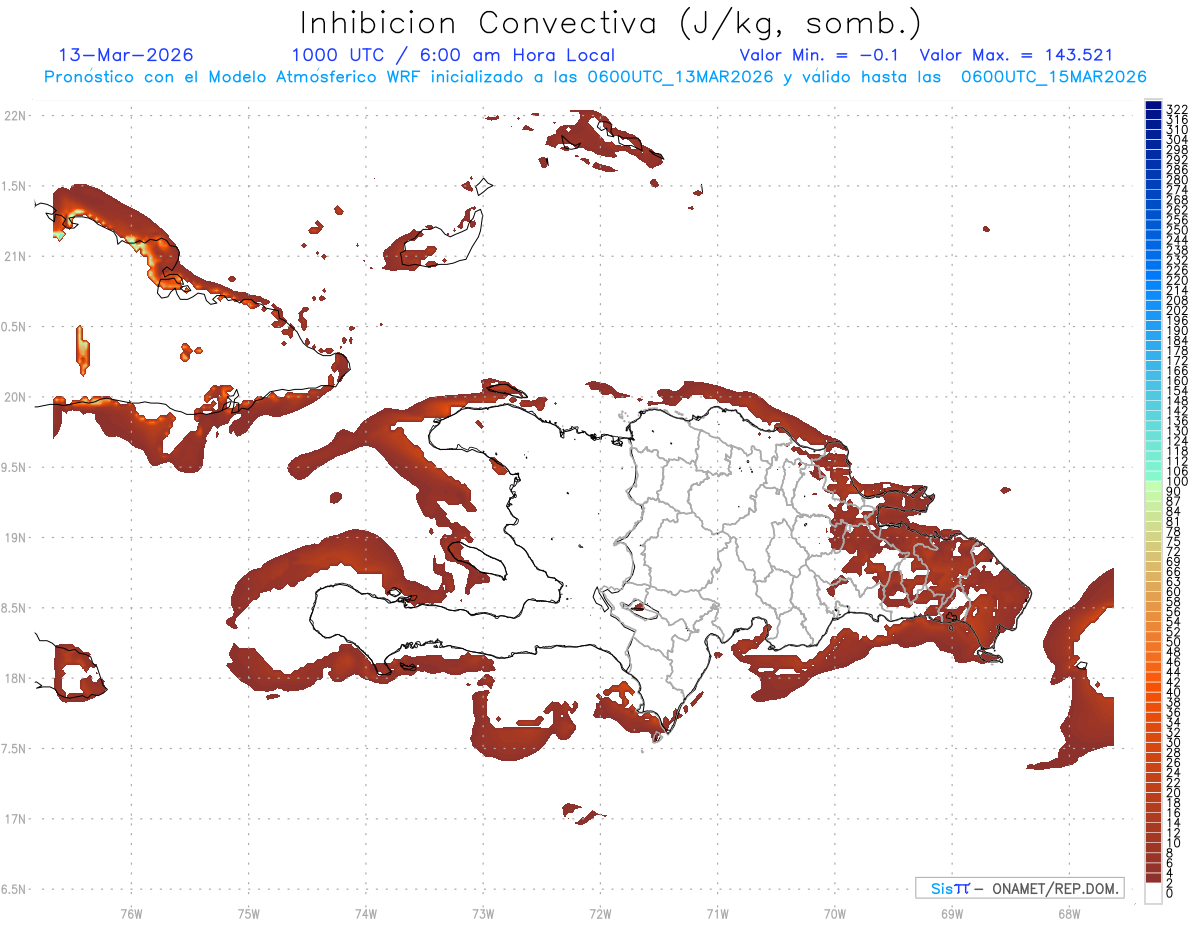Click the "68W" longitude label
Image resolution: width=1200 pixels, height=927 pixels.
[1068, 914]
